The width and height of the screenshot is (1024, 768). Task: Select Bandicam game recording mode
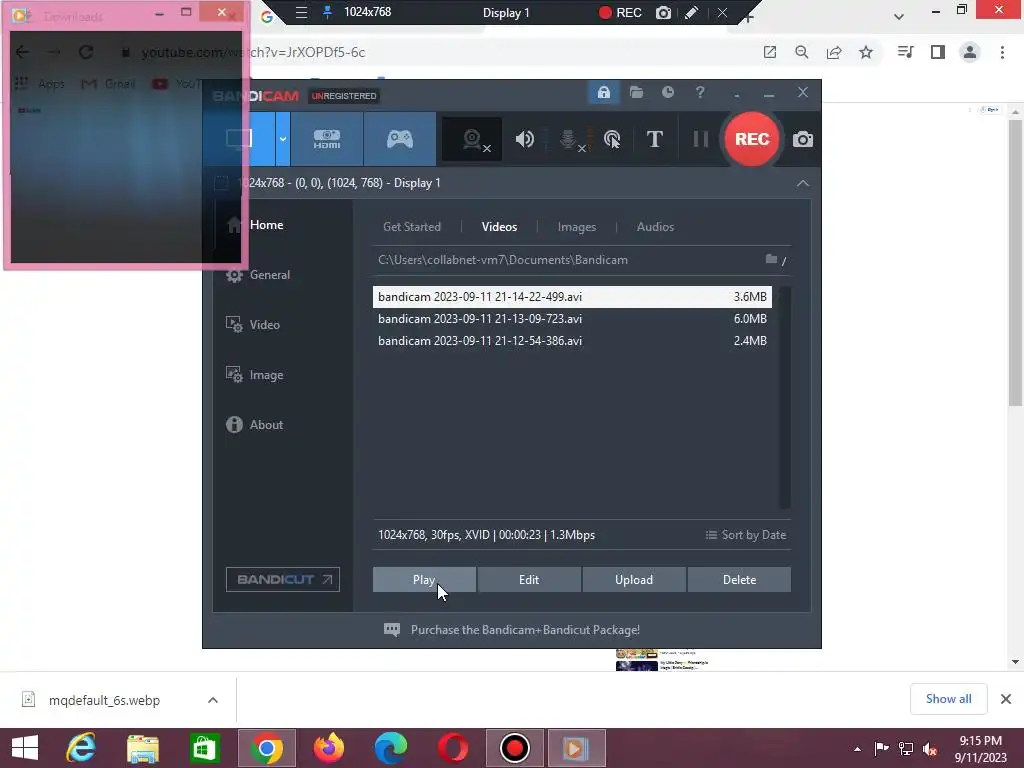click(400, 139)
